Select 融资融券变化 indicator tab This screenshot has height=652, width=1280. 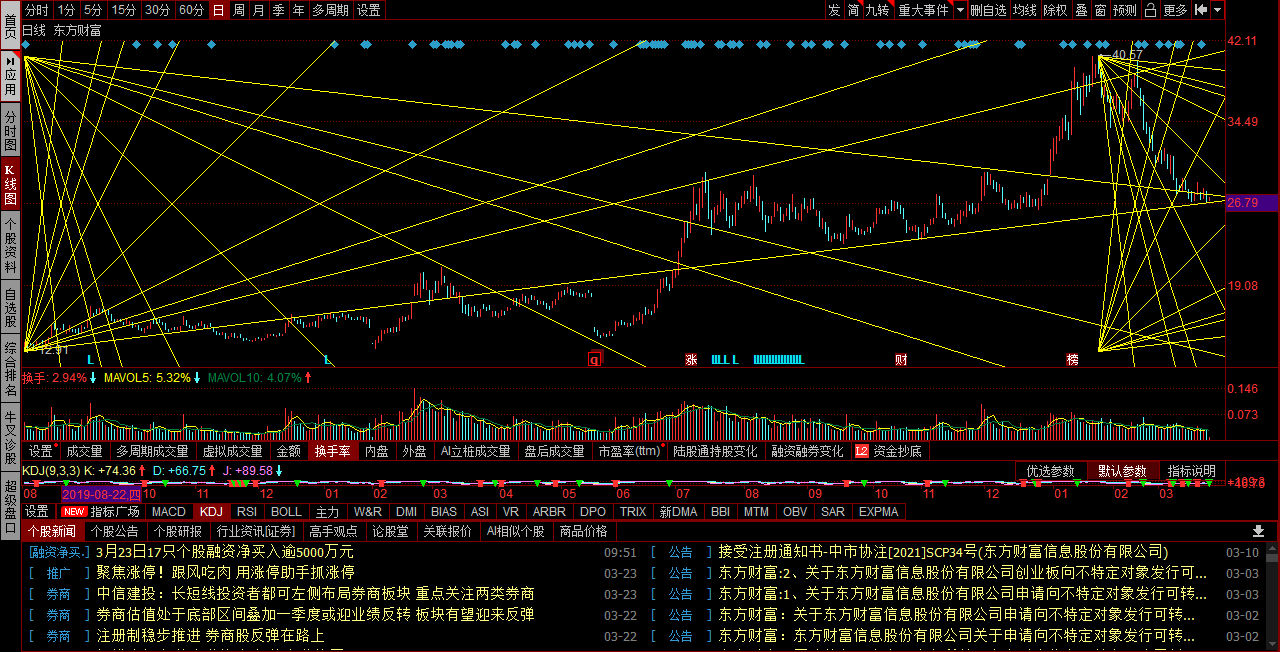[807, 451]
